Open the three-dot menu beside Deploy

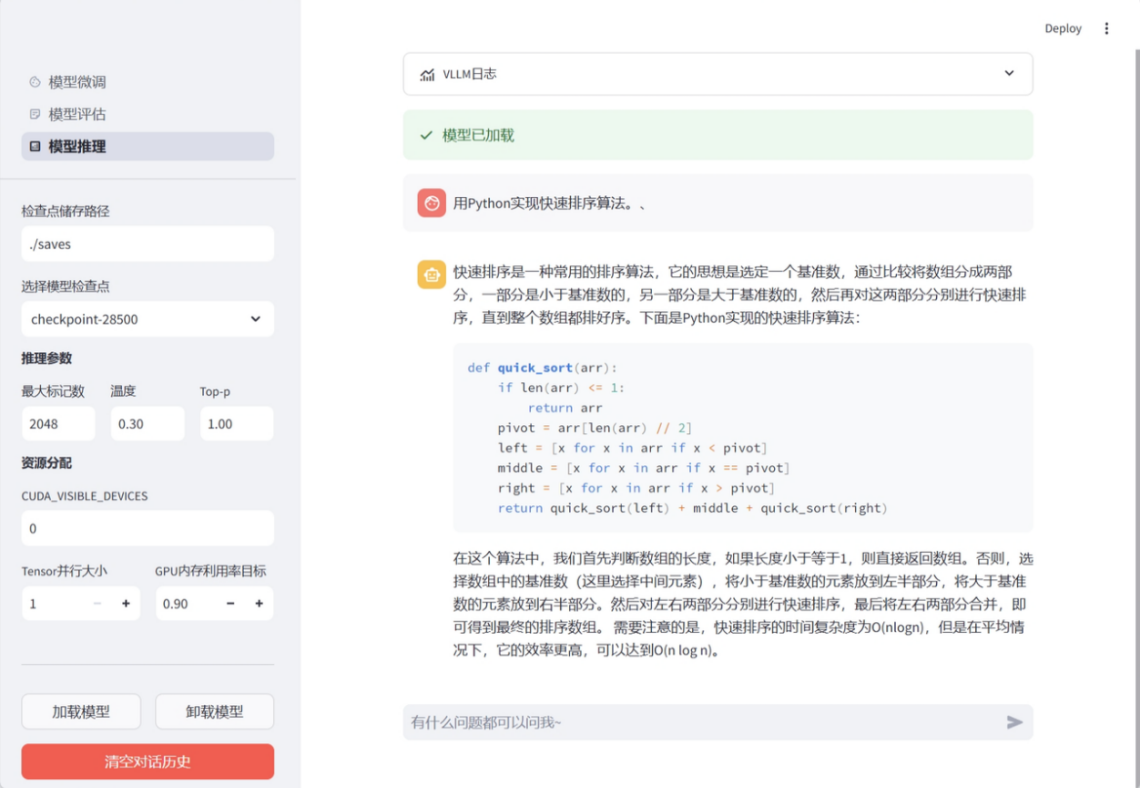coord(1106,29)
